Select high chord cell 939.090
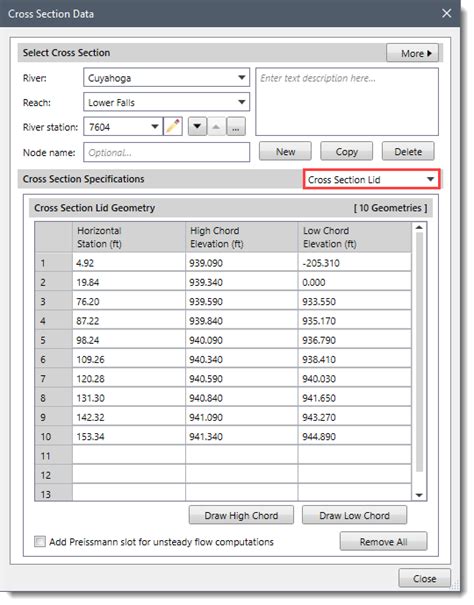474x605 pixels. [242, 263]
